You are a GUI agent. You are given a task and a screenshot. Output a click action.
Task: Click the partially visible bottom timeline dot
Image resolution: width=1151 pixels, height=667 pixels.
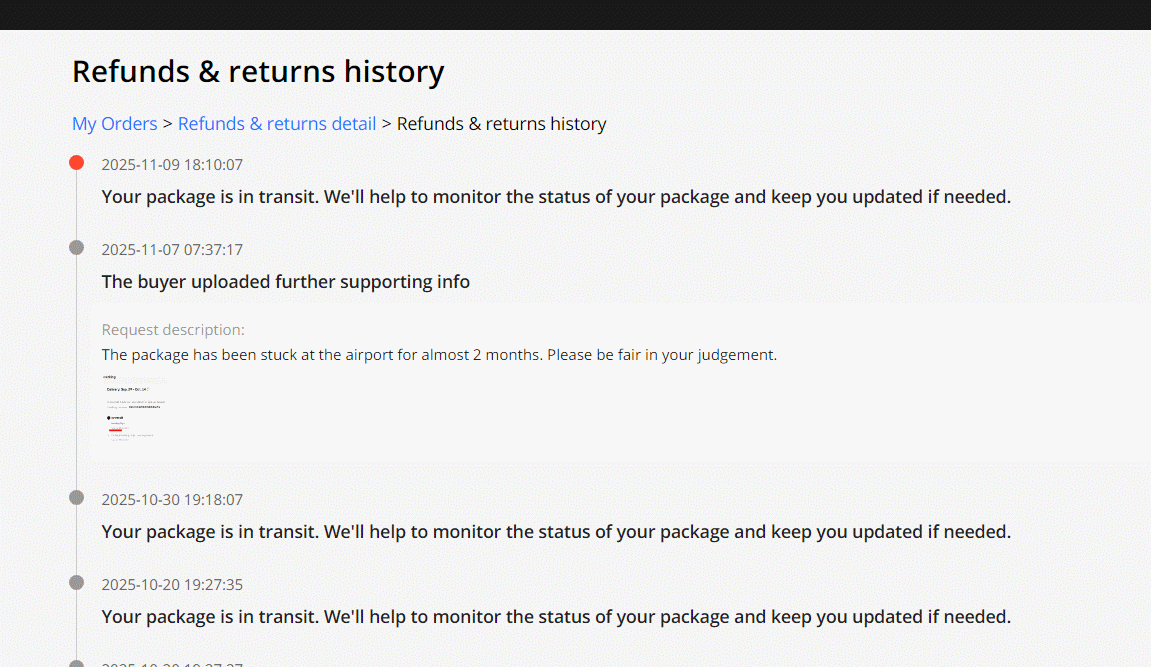76,663
